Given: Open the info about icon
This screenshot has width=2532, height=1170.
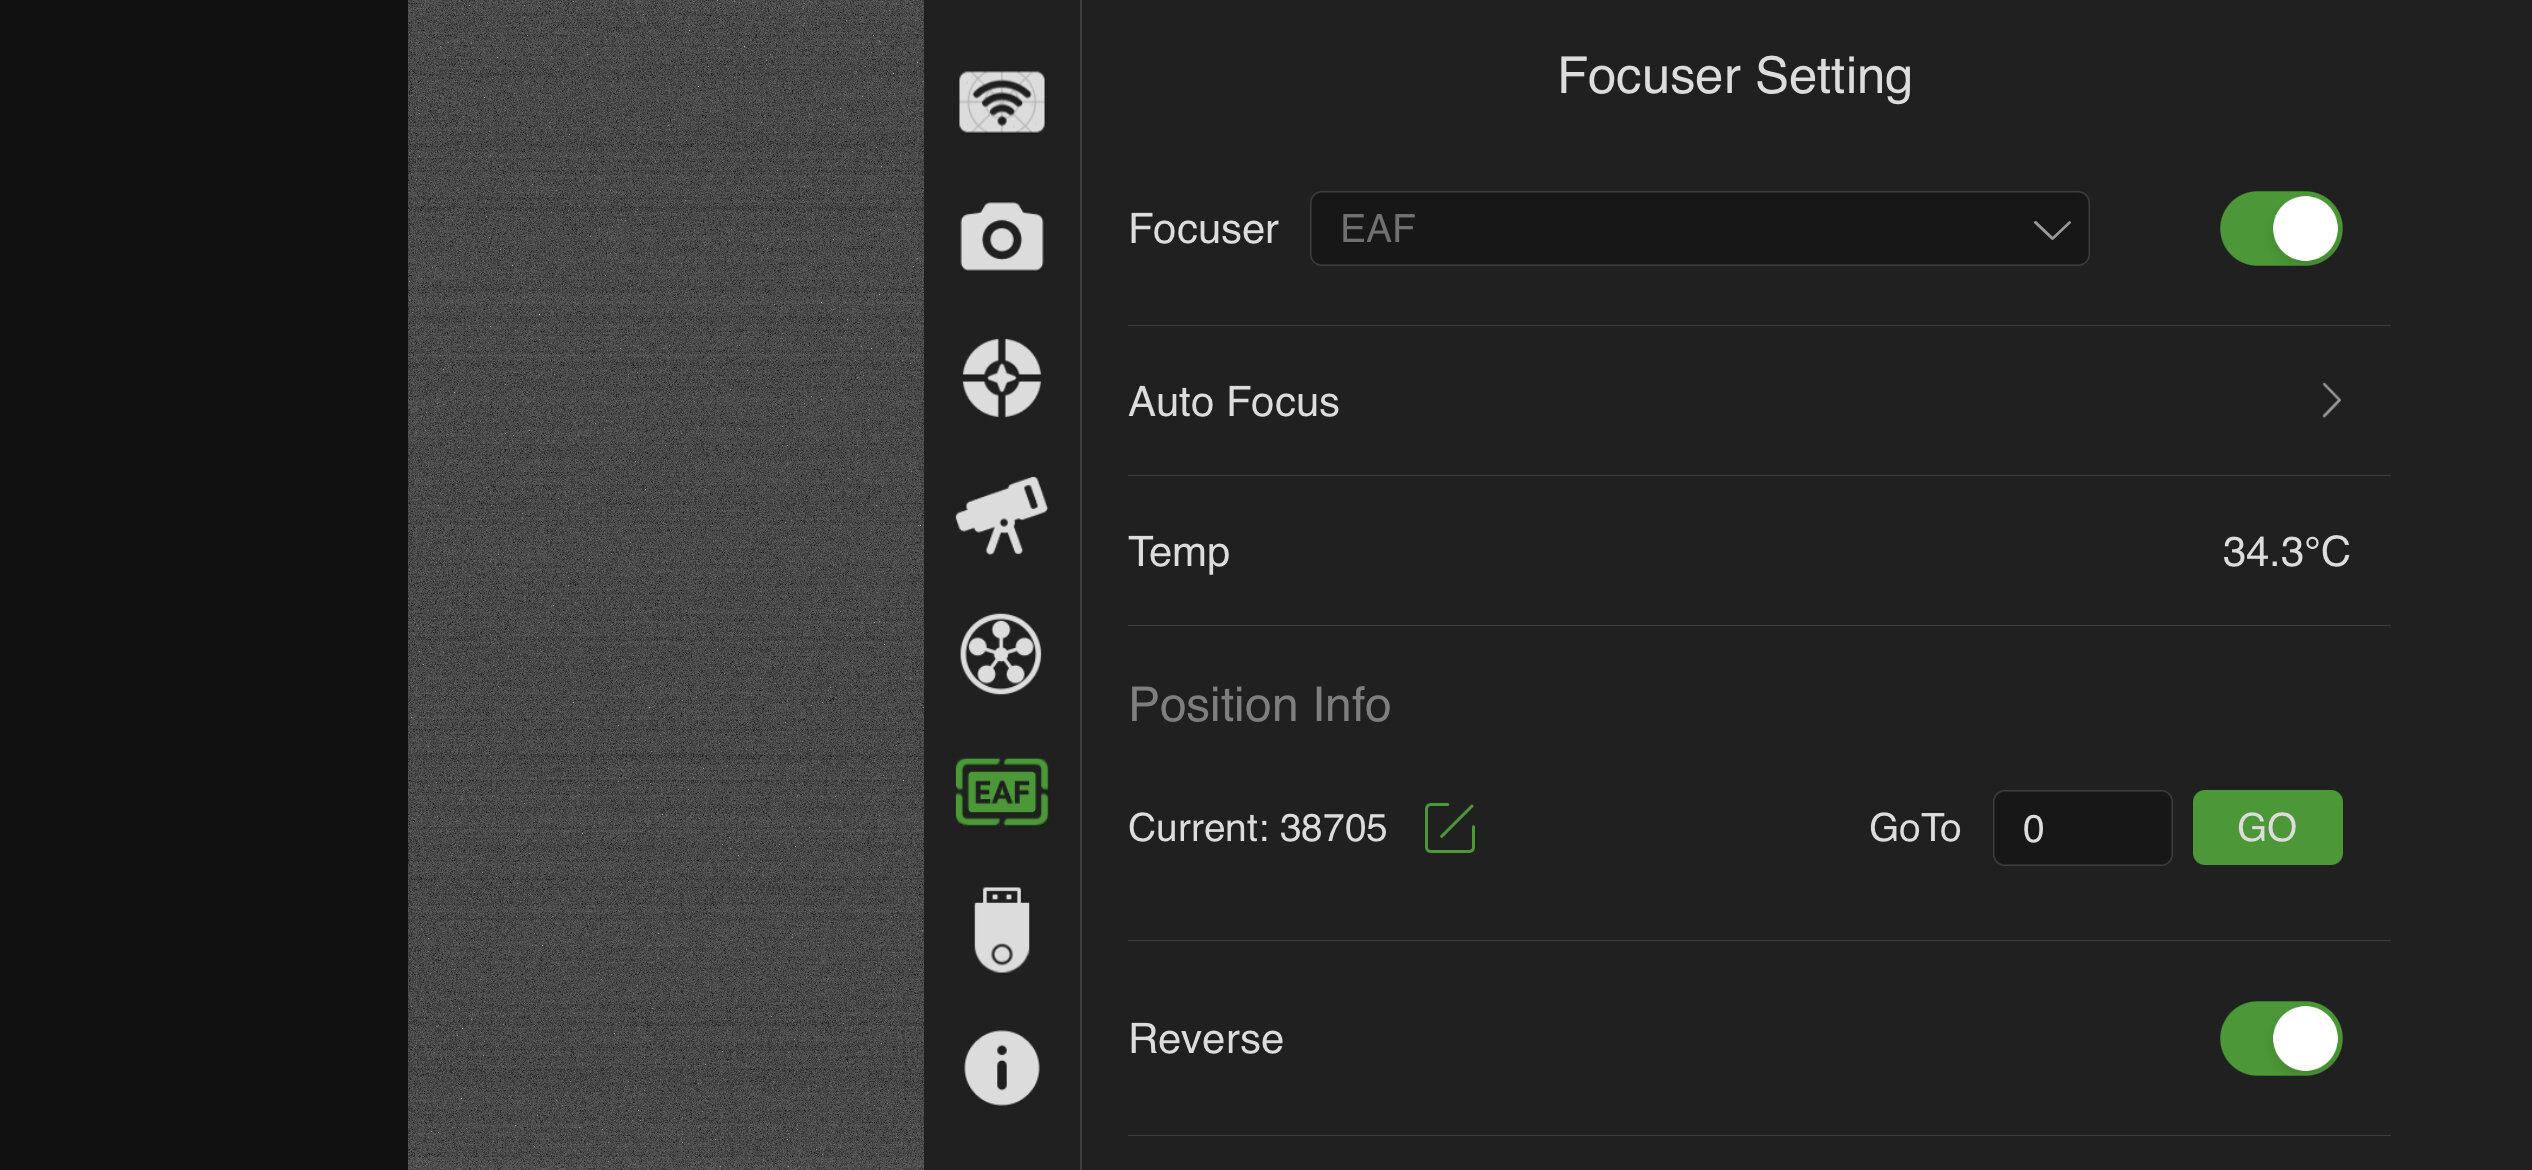Looking at the screenshot, I should click(x=1001, y=1068).
